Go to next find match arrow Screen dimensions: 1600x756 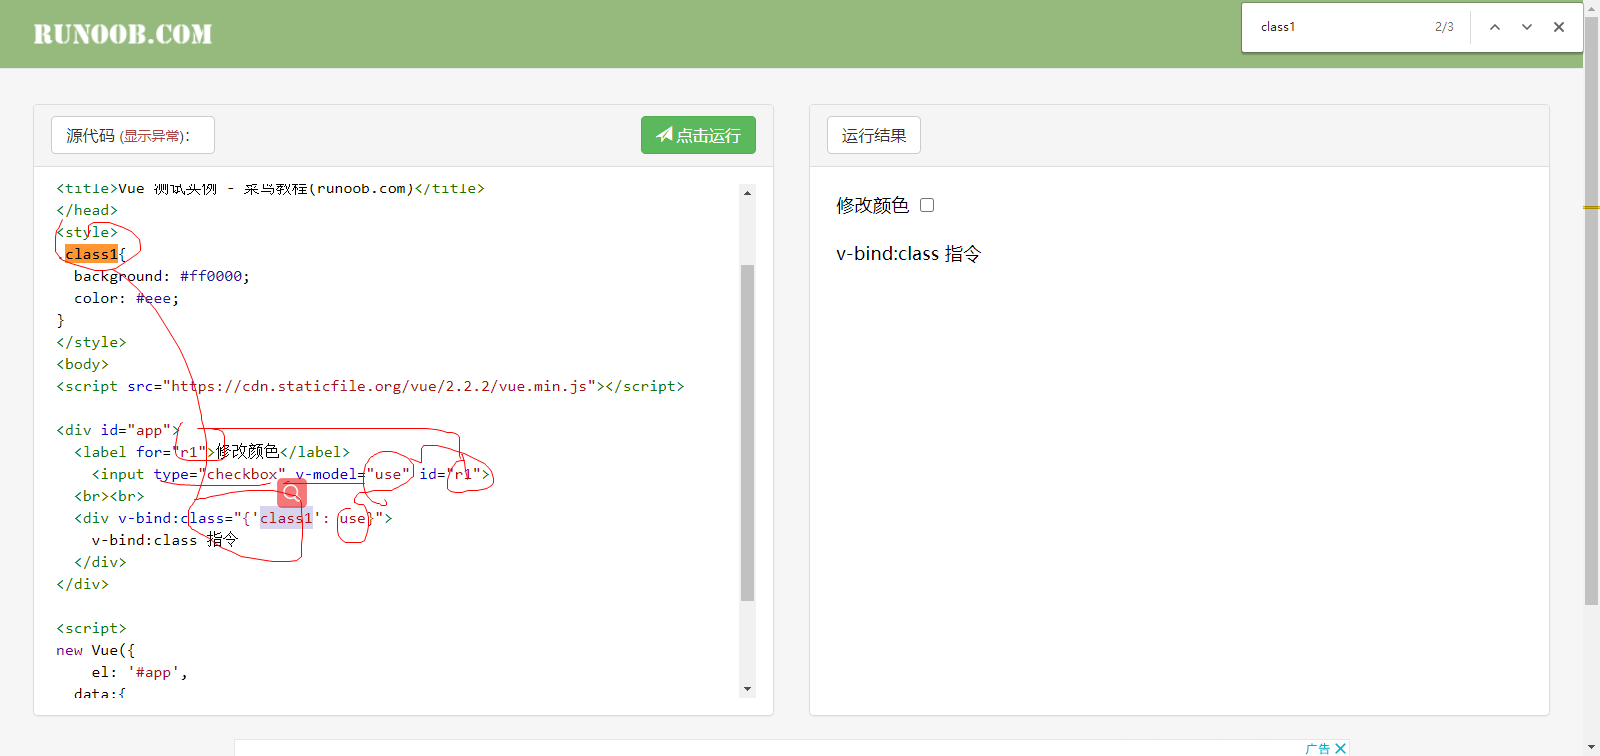(1526, 27)
